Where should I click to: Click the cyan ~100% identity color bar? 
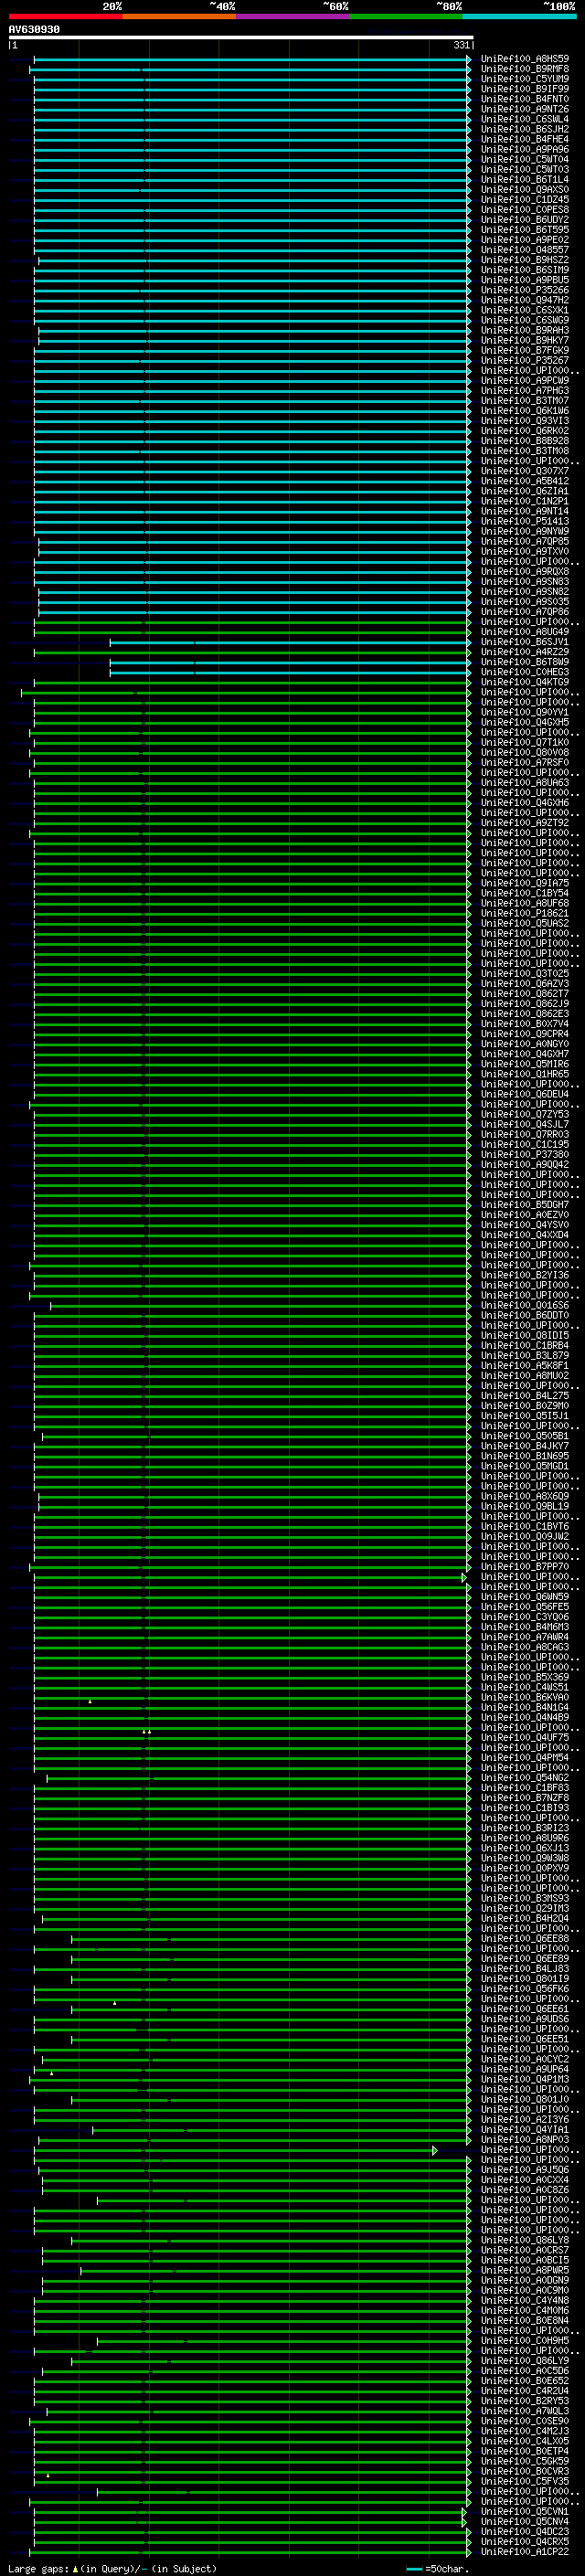pyautogui.click(x=519, y=16)
